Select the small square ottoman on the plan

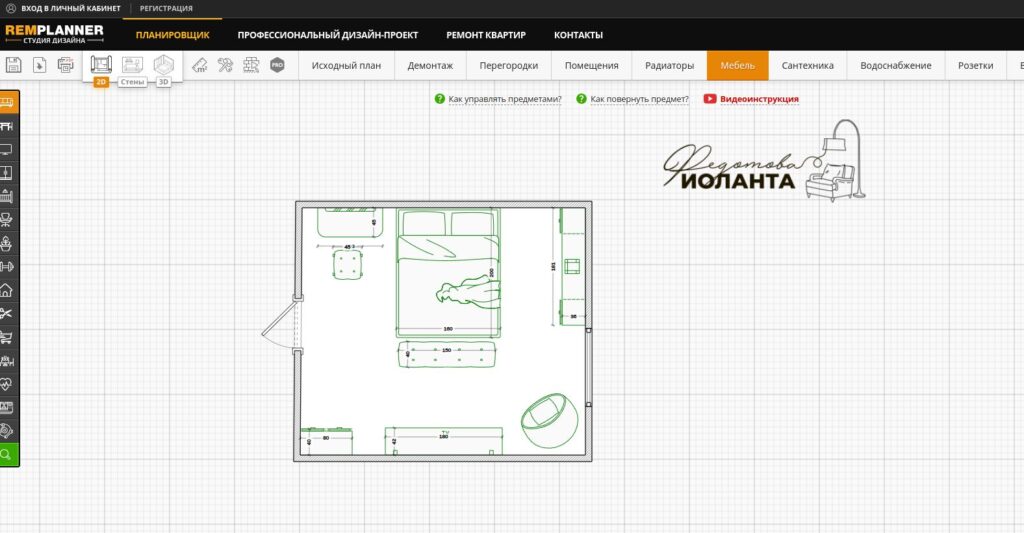pos(347,265)
